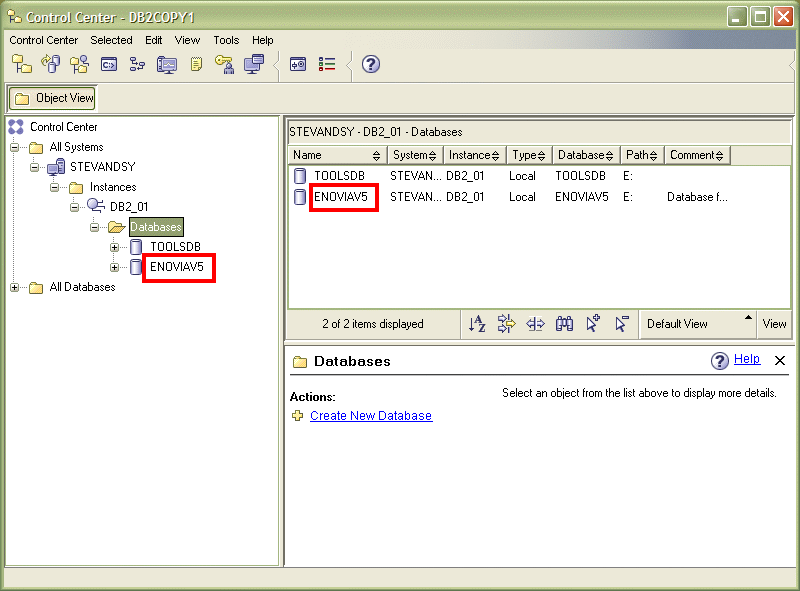
Task: Open the Control Center menu
Action: click(43, 40)
